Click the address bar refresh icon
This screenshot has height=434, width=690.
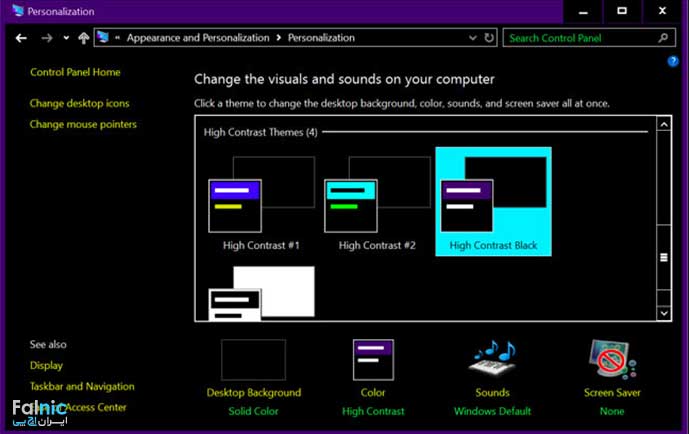(489, 38)
